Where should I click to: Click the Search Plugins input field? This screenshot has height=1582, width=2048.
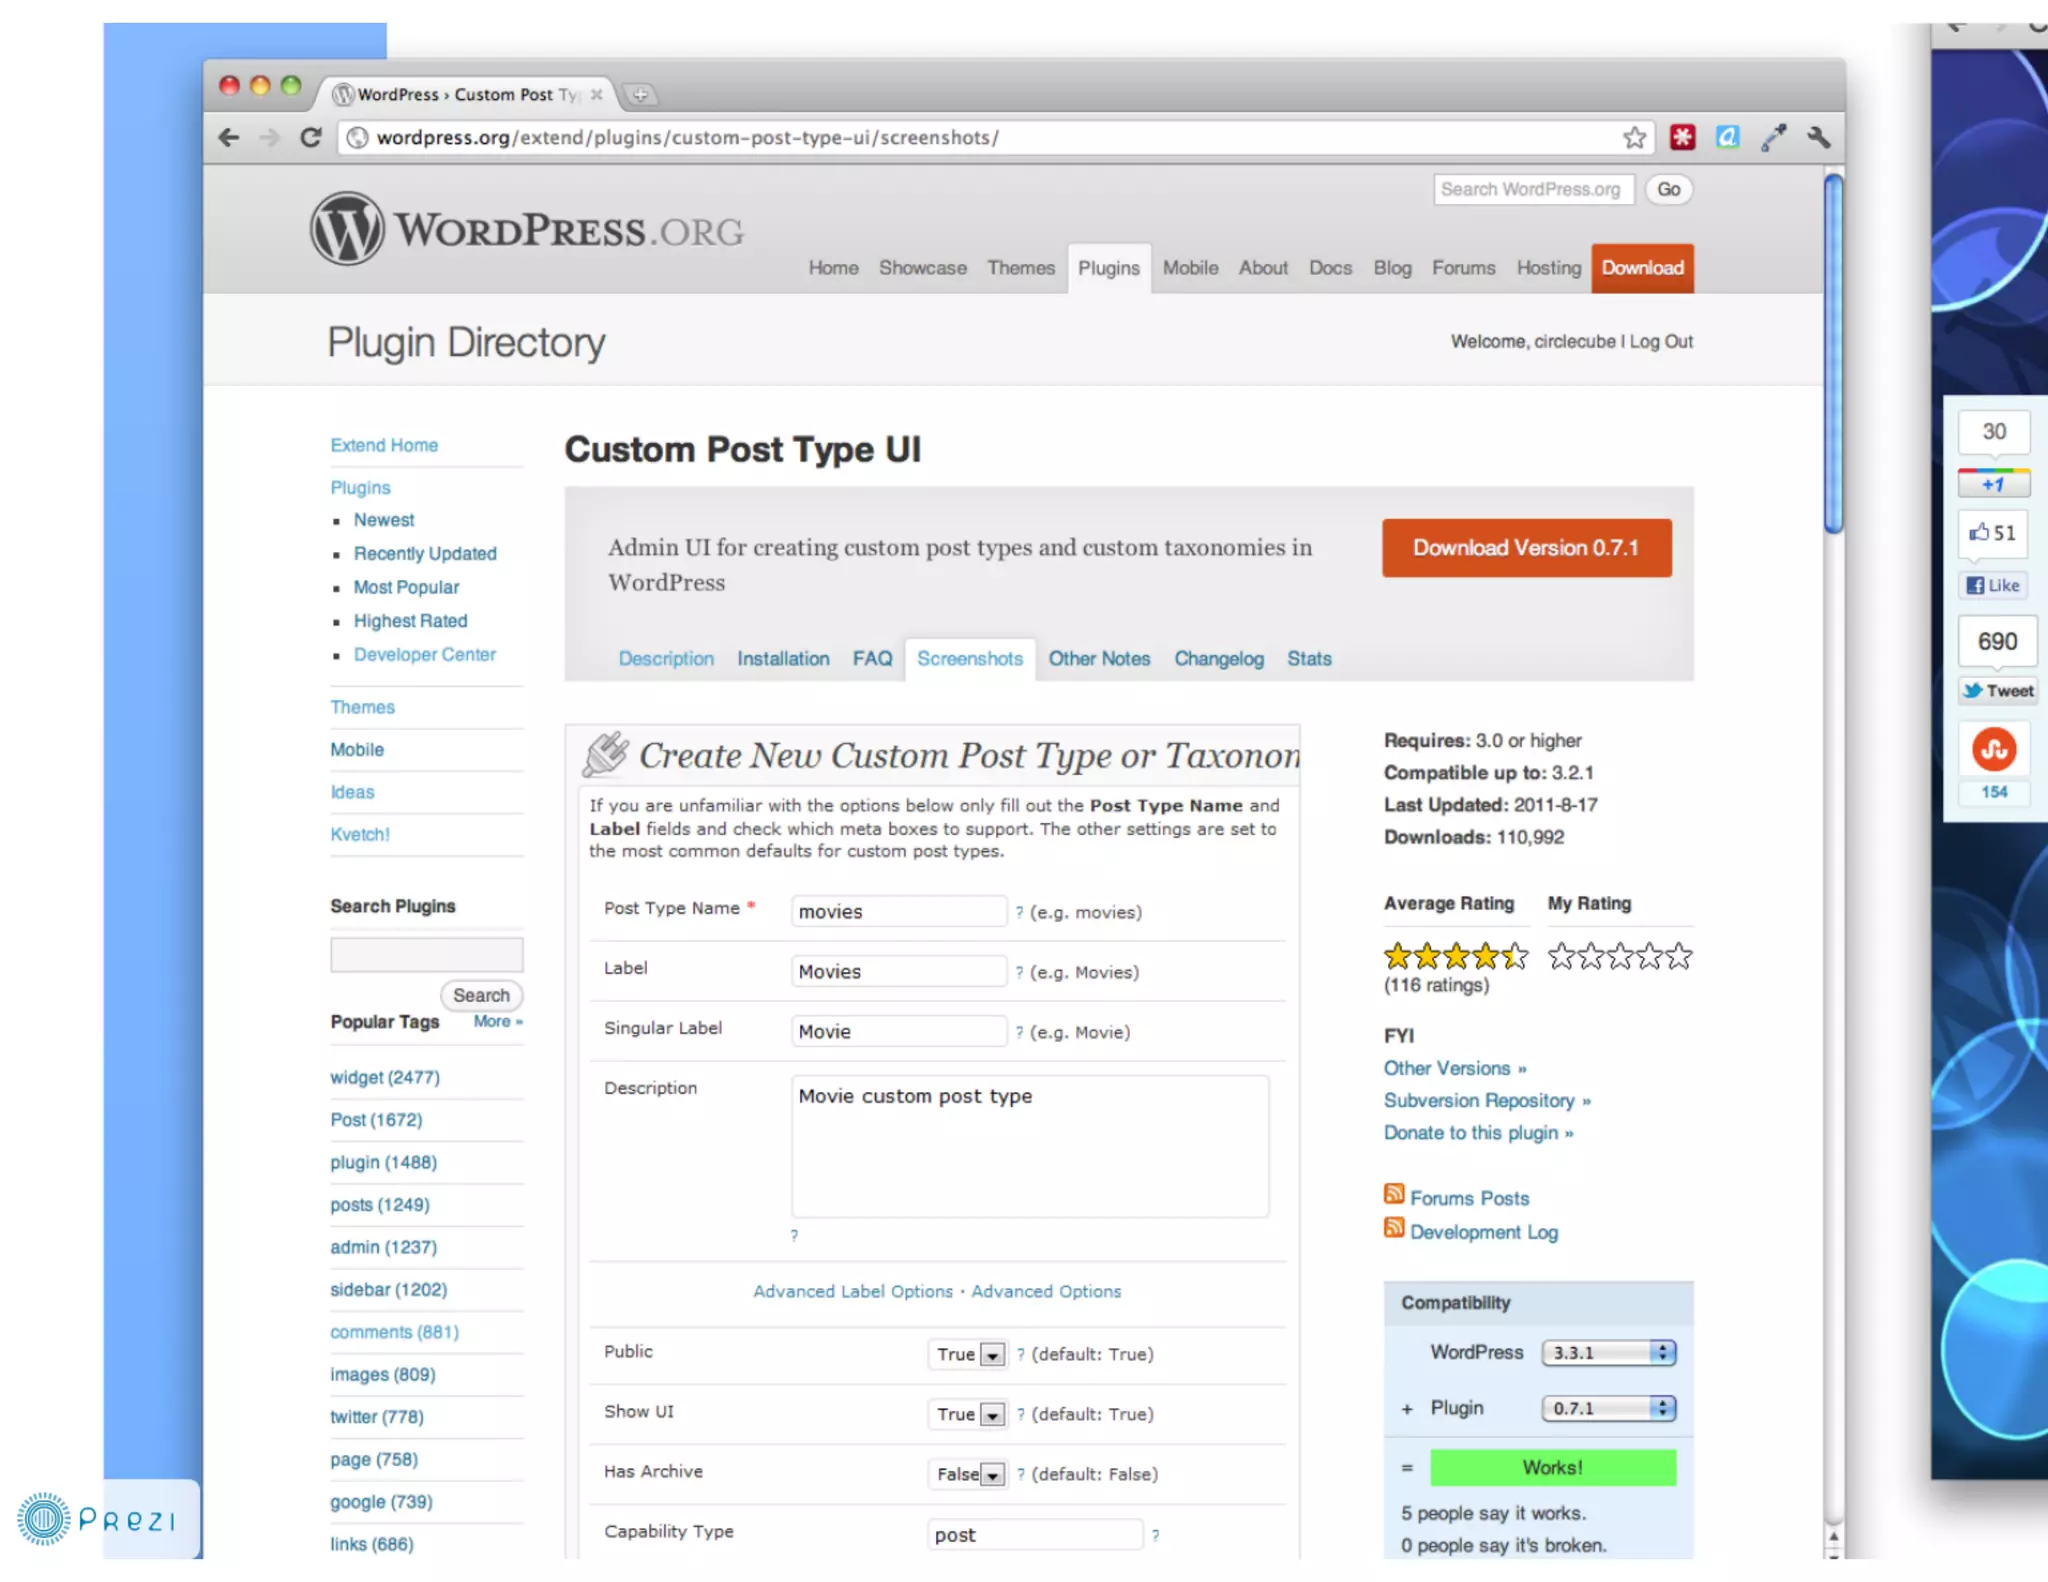point(427,955)
